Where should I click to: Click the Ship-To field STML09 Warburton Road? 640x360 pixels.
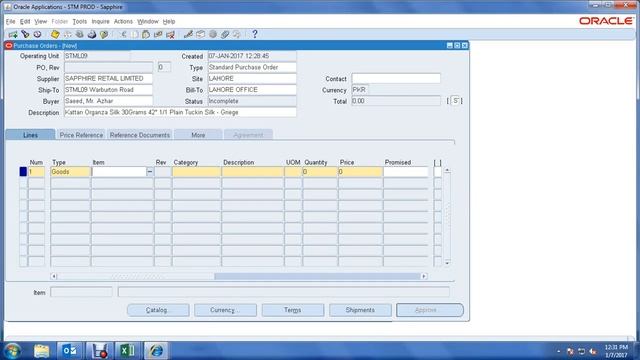point(108,90)
